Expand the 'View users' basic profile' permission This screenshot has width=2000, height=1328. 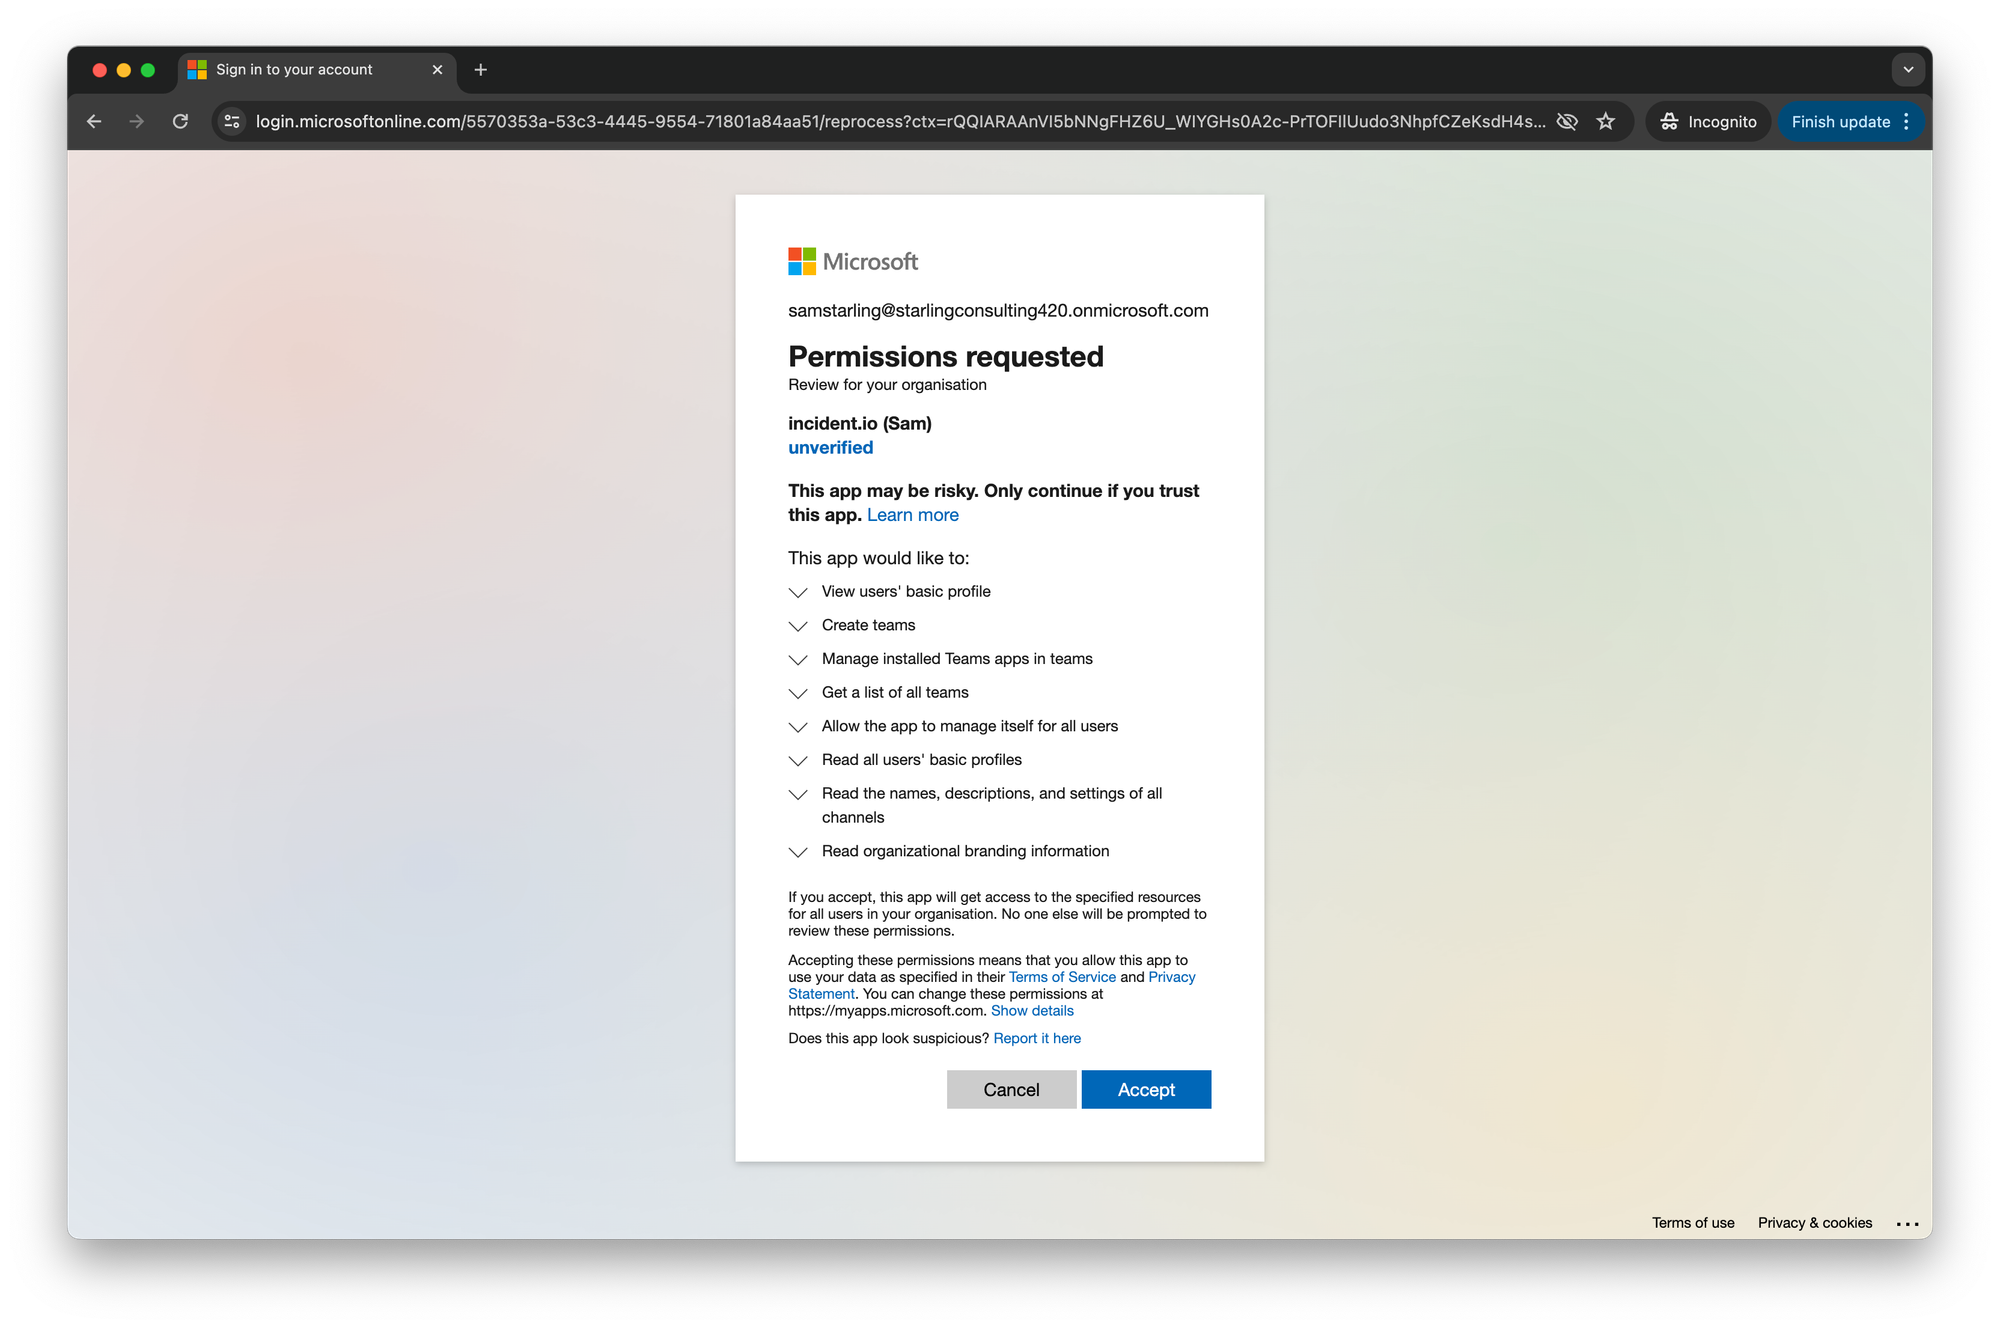pyautogui.click(x=798, y=592)
